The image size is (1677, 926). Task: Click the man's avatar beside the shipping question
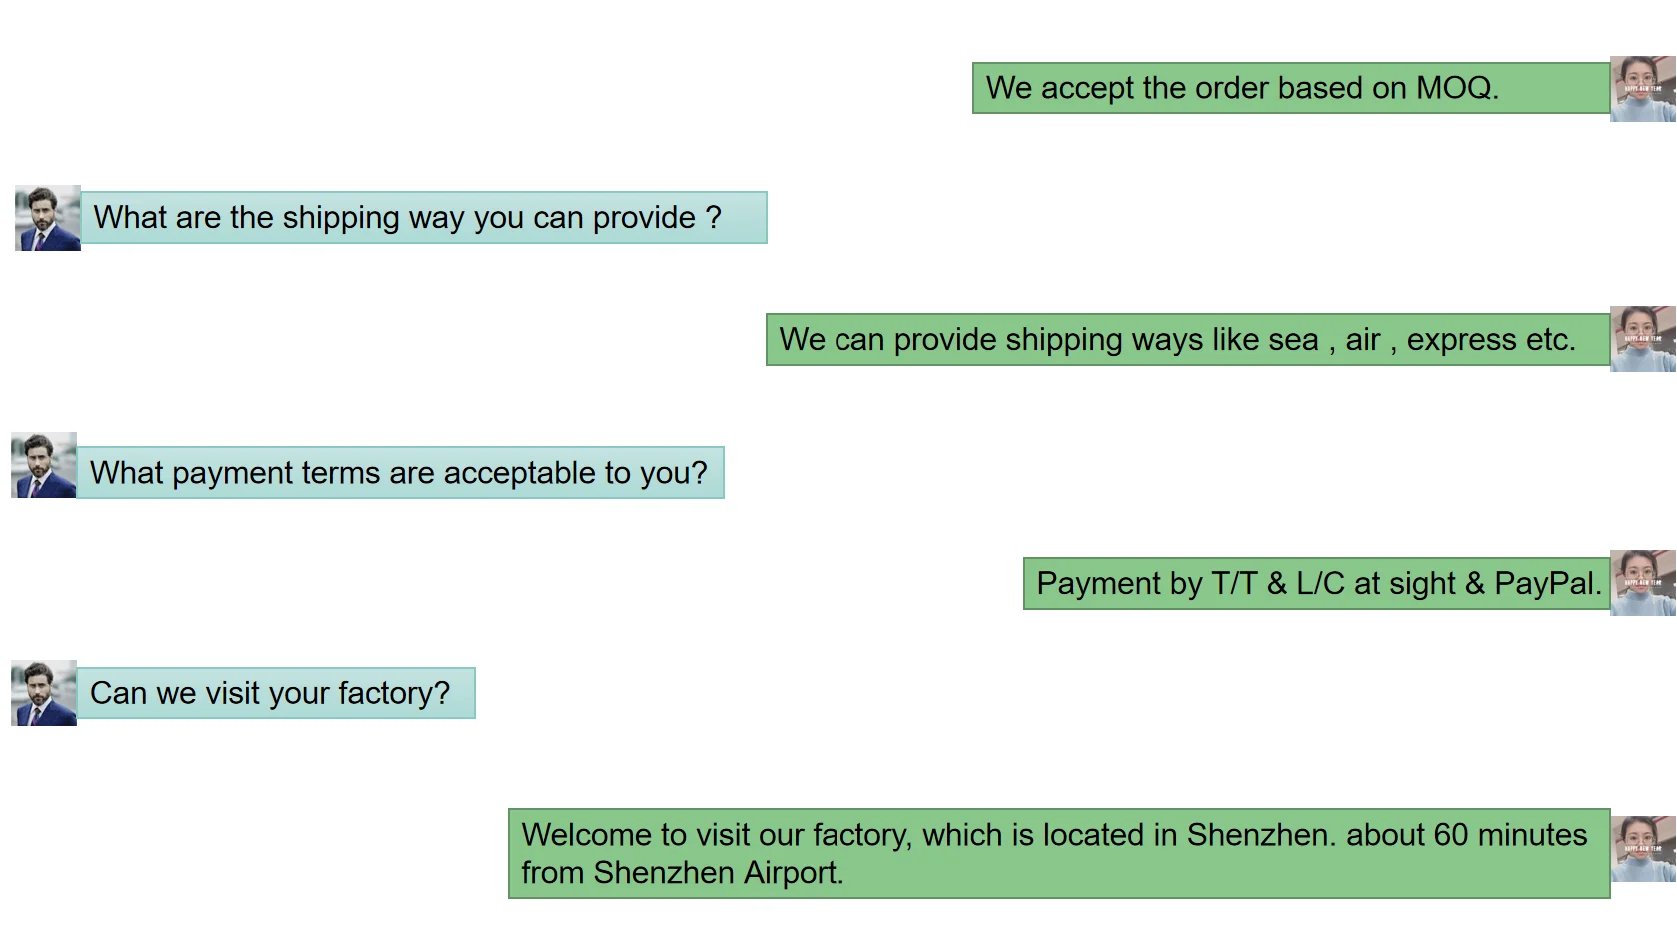(x=48, y=218)
